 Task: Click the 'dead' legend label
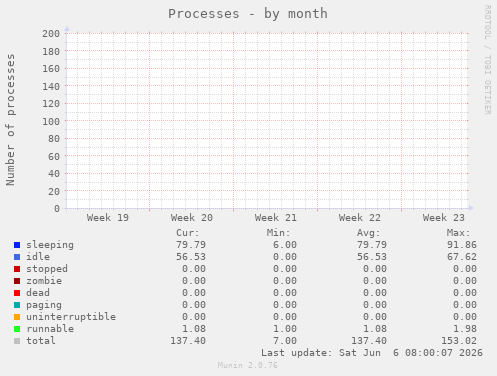coord(38,293)
